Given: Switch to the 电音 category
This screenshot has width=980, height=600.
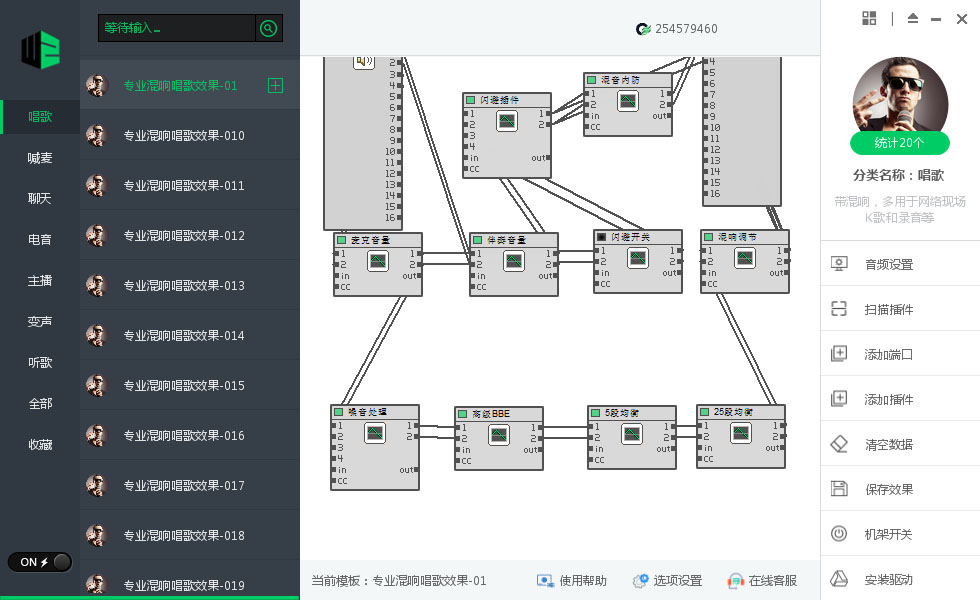Looking at the screenshot, I should [x=40, y=240].
